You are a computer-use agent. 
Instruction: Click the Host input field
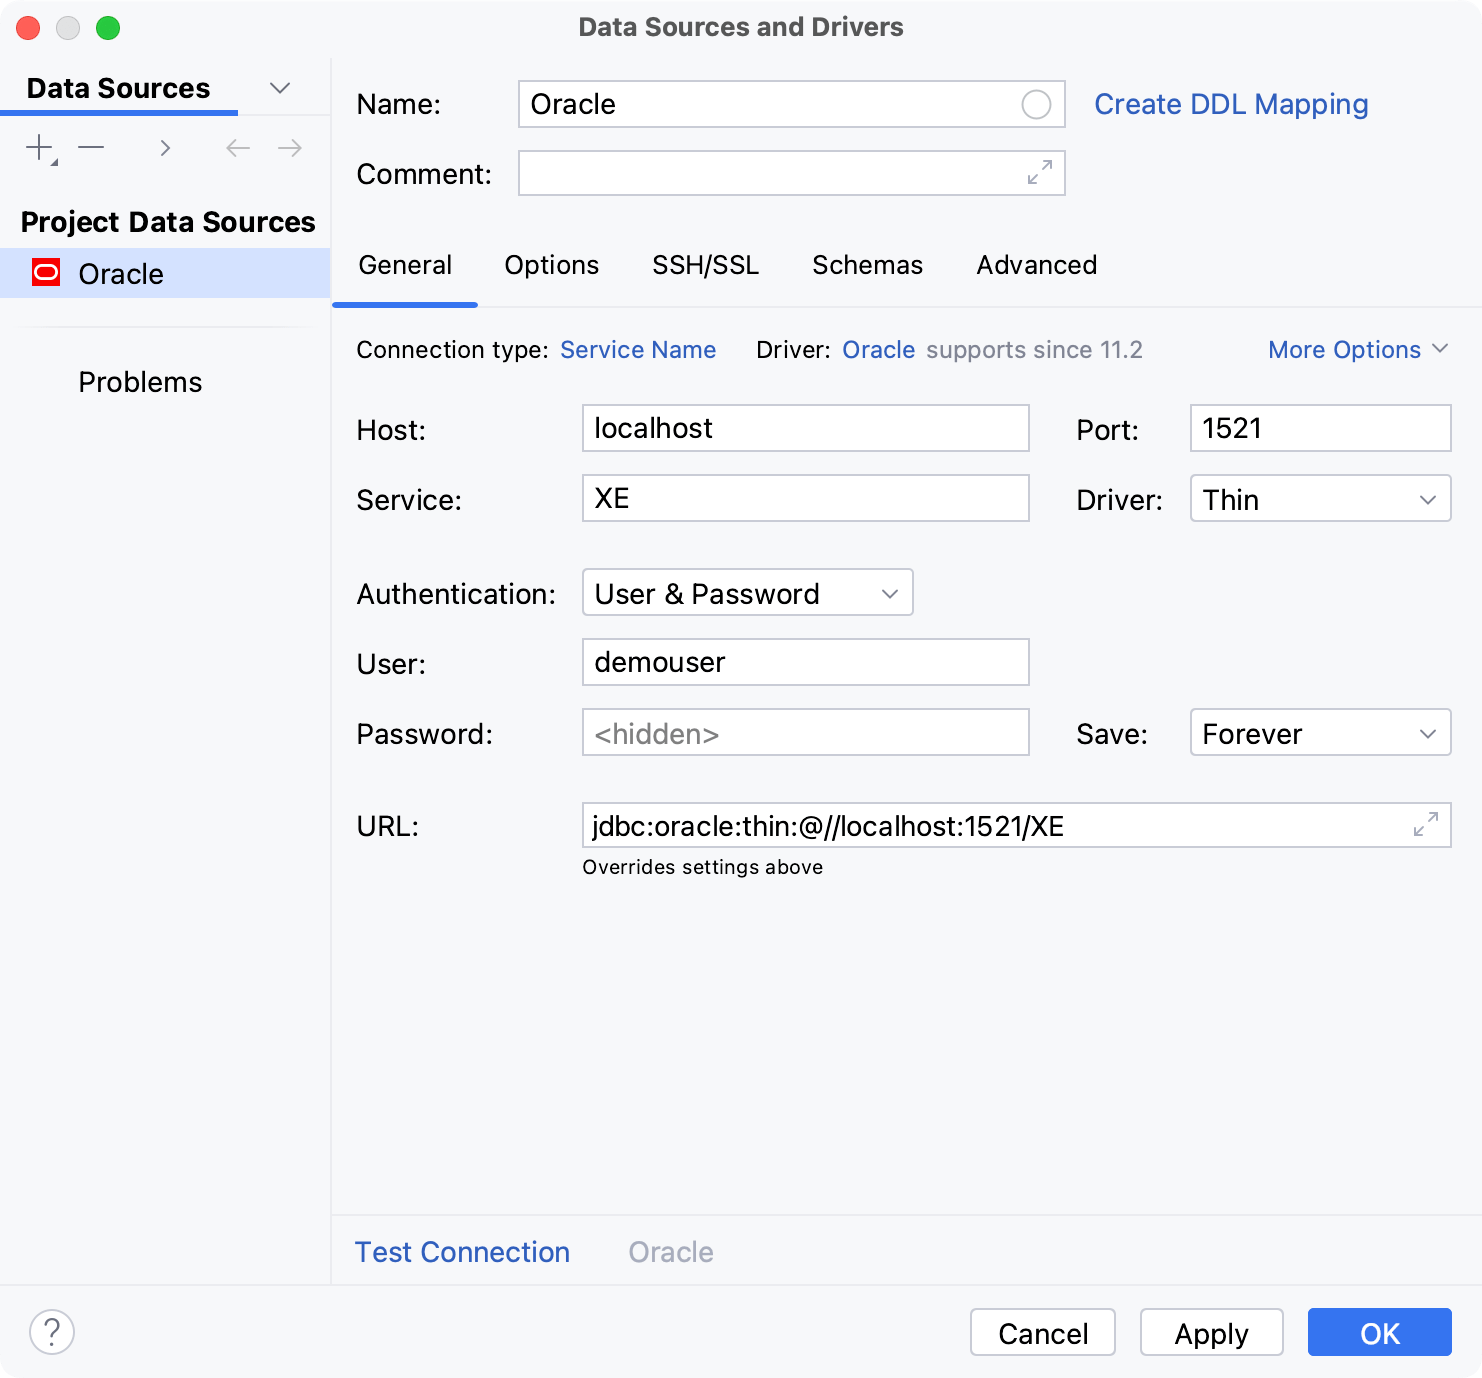click(x=805, y=428)
